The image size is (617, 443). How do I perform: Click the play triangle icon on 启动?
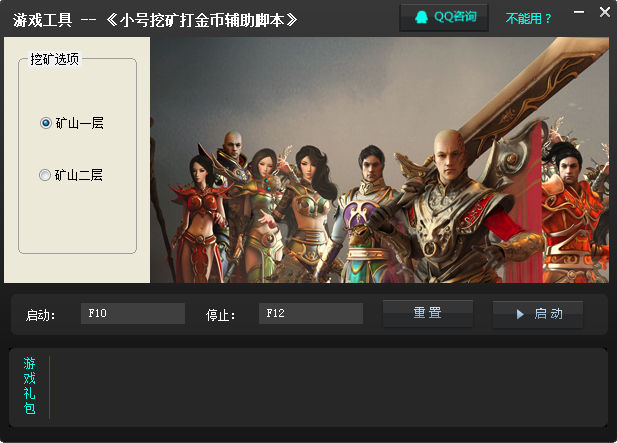(520, 314)
